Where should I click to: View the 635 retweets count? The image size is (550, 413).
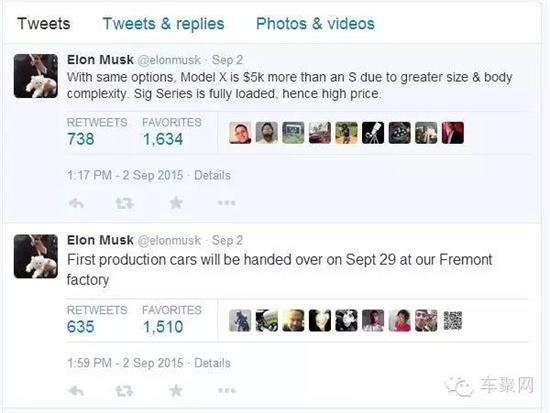pos(81,327)
